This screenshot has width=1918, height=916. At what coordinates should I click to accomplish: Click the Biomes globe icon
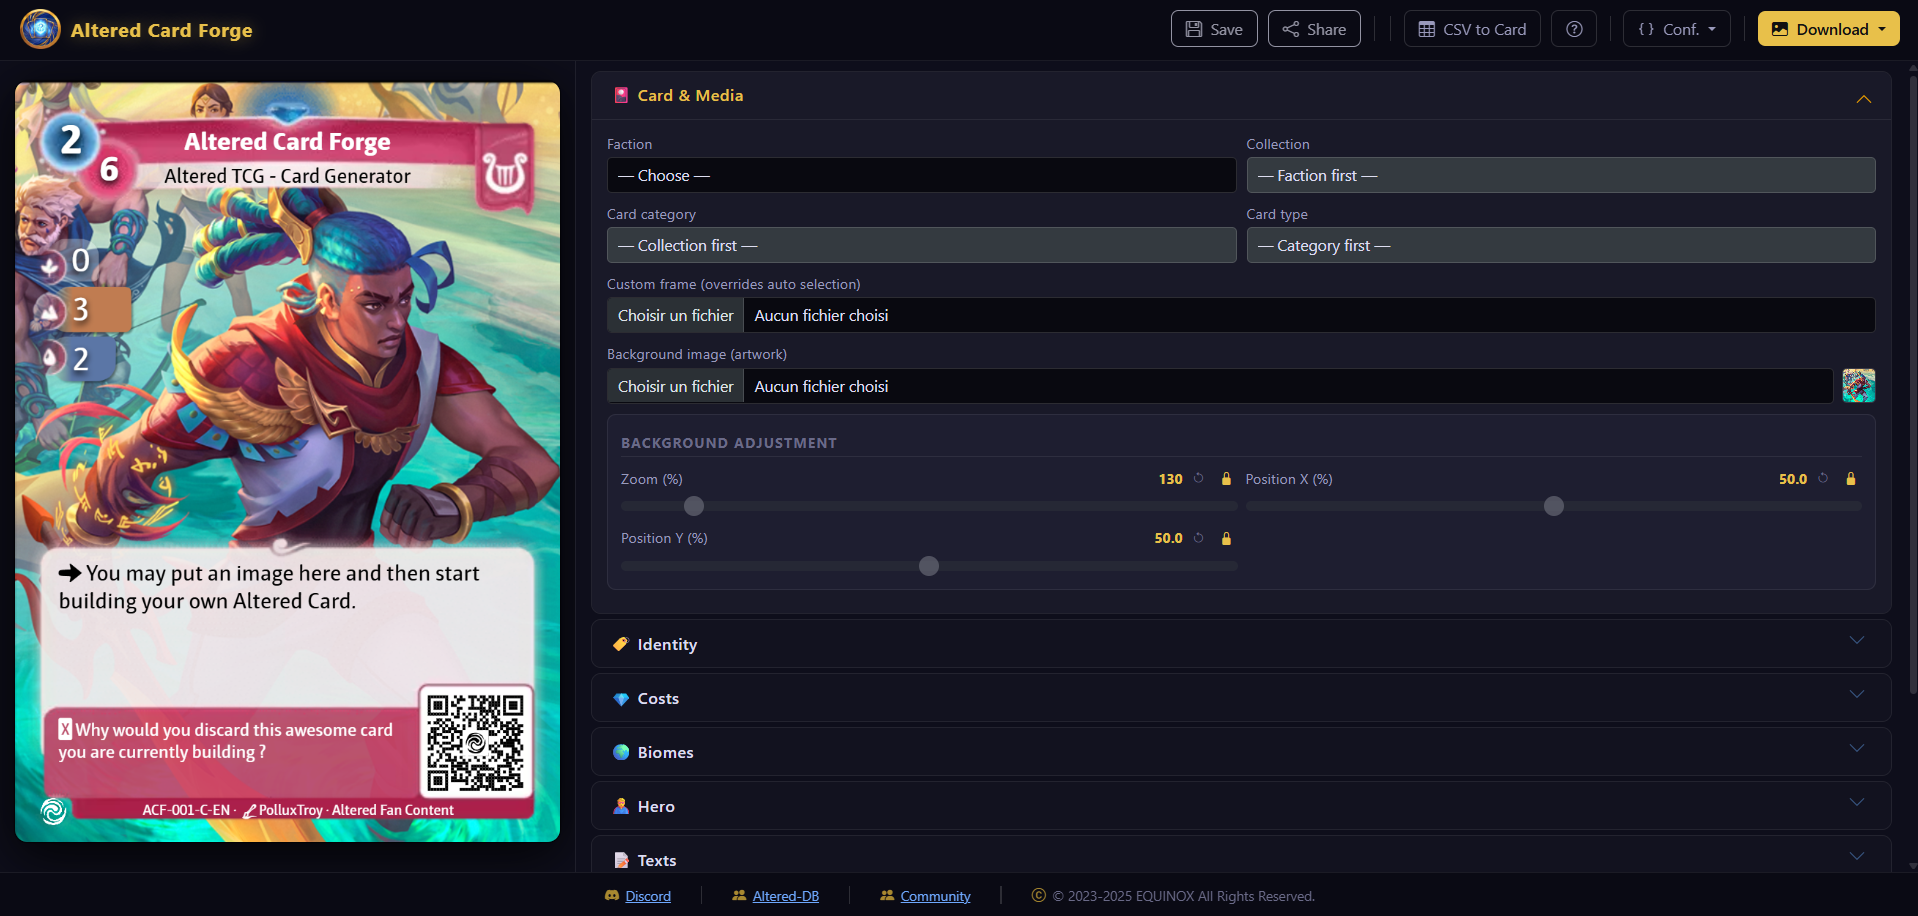click(621, 752)
